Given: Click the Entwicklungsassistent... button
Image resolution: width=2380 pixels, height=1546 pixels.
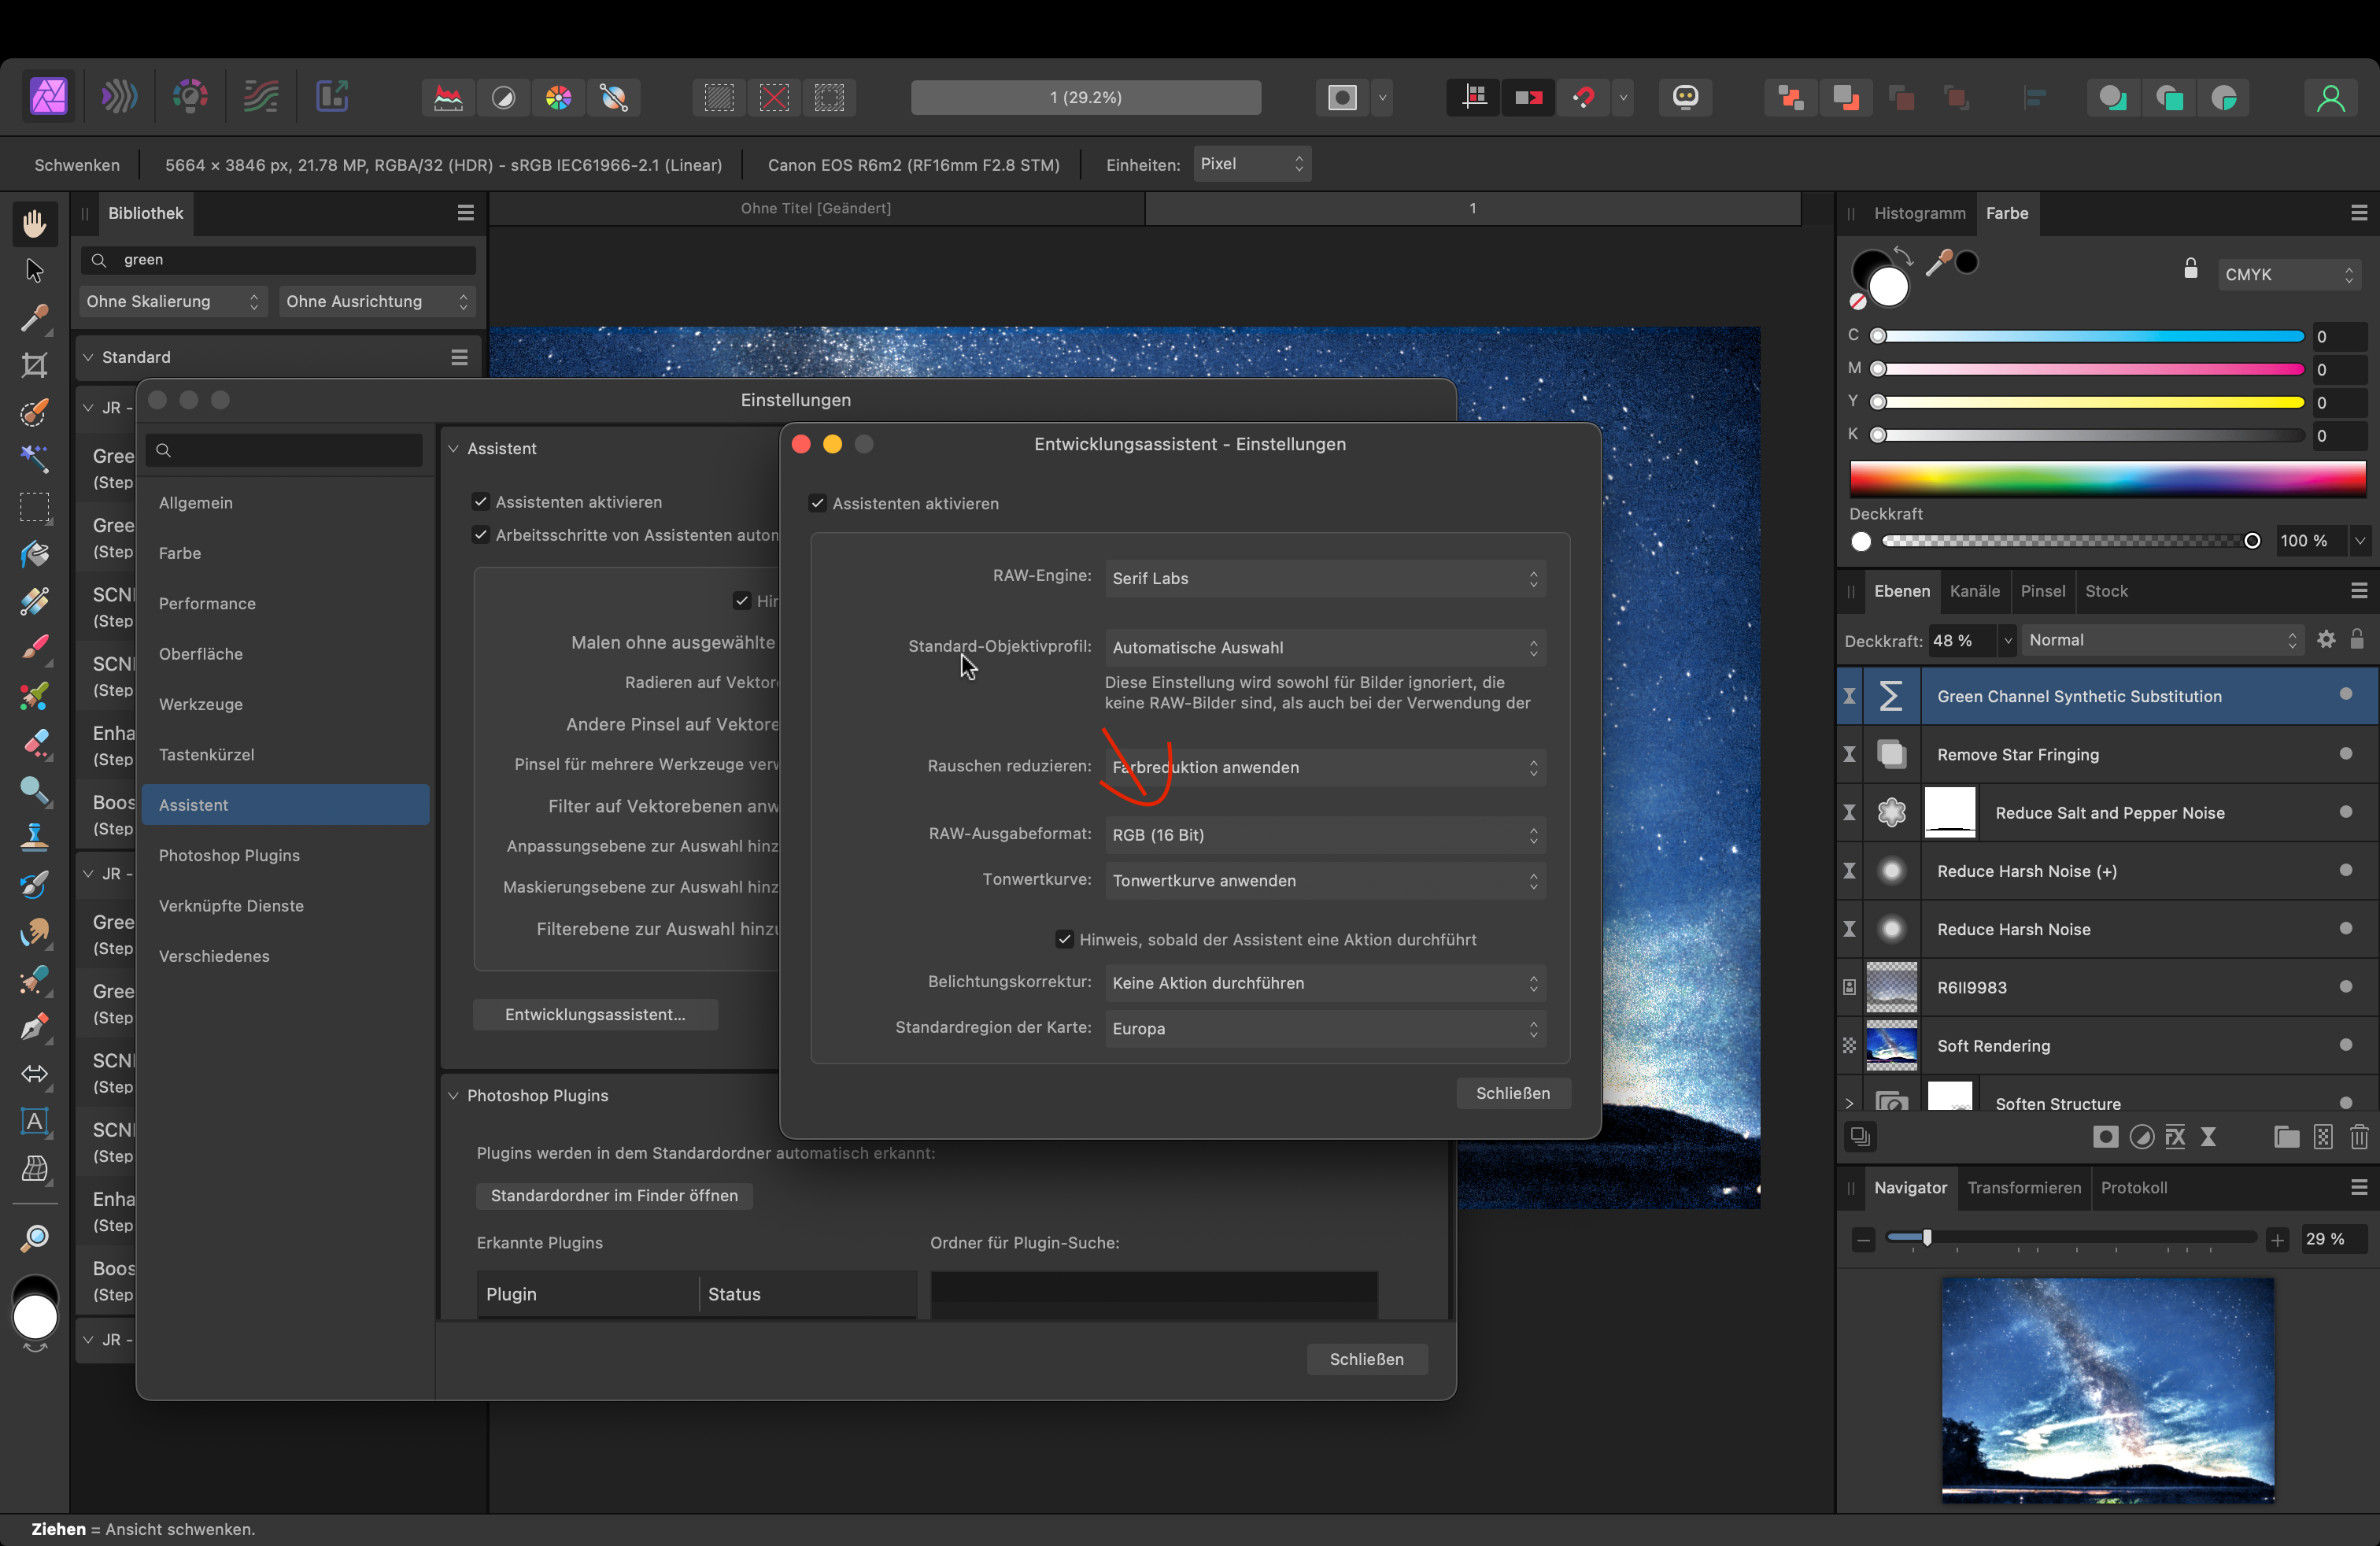Looking at the screenshot, I should (595, 1014).
